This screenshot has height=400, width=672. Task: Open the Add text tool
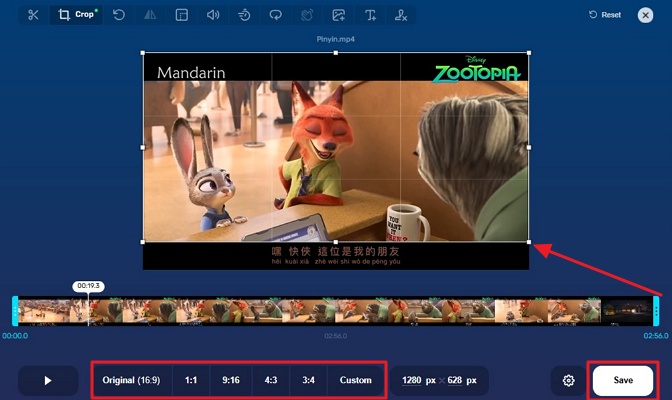(x=370, y=15)
